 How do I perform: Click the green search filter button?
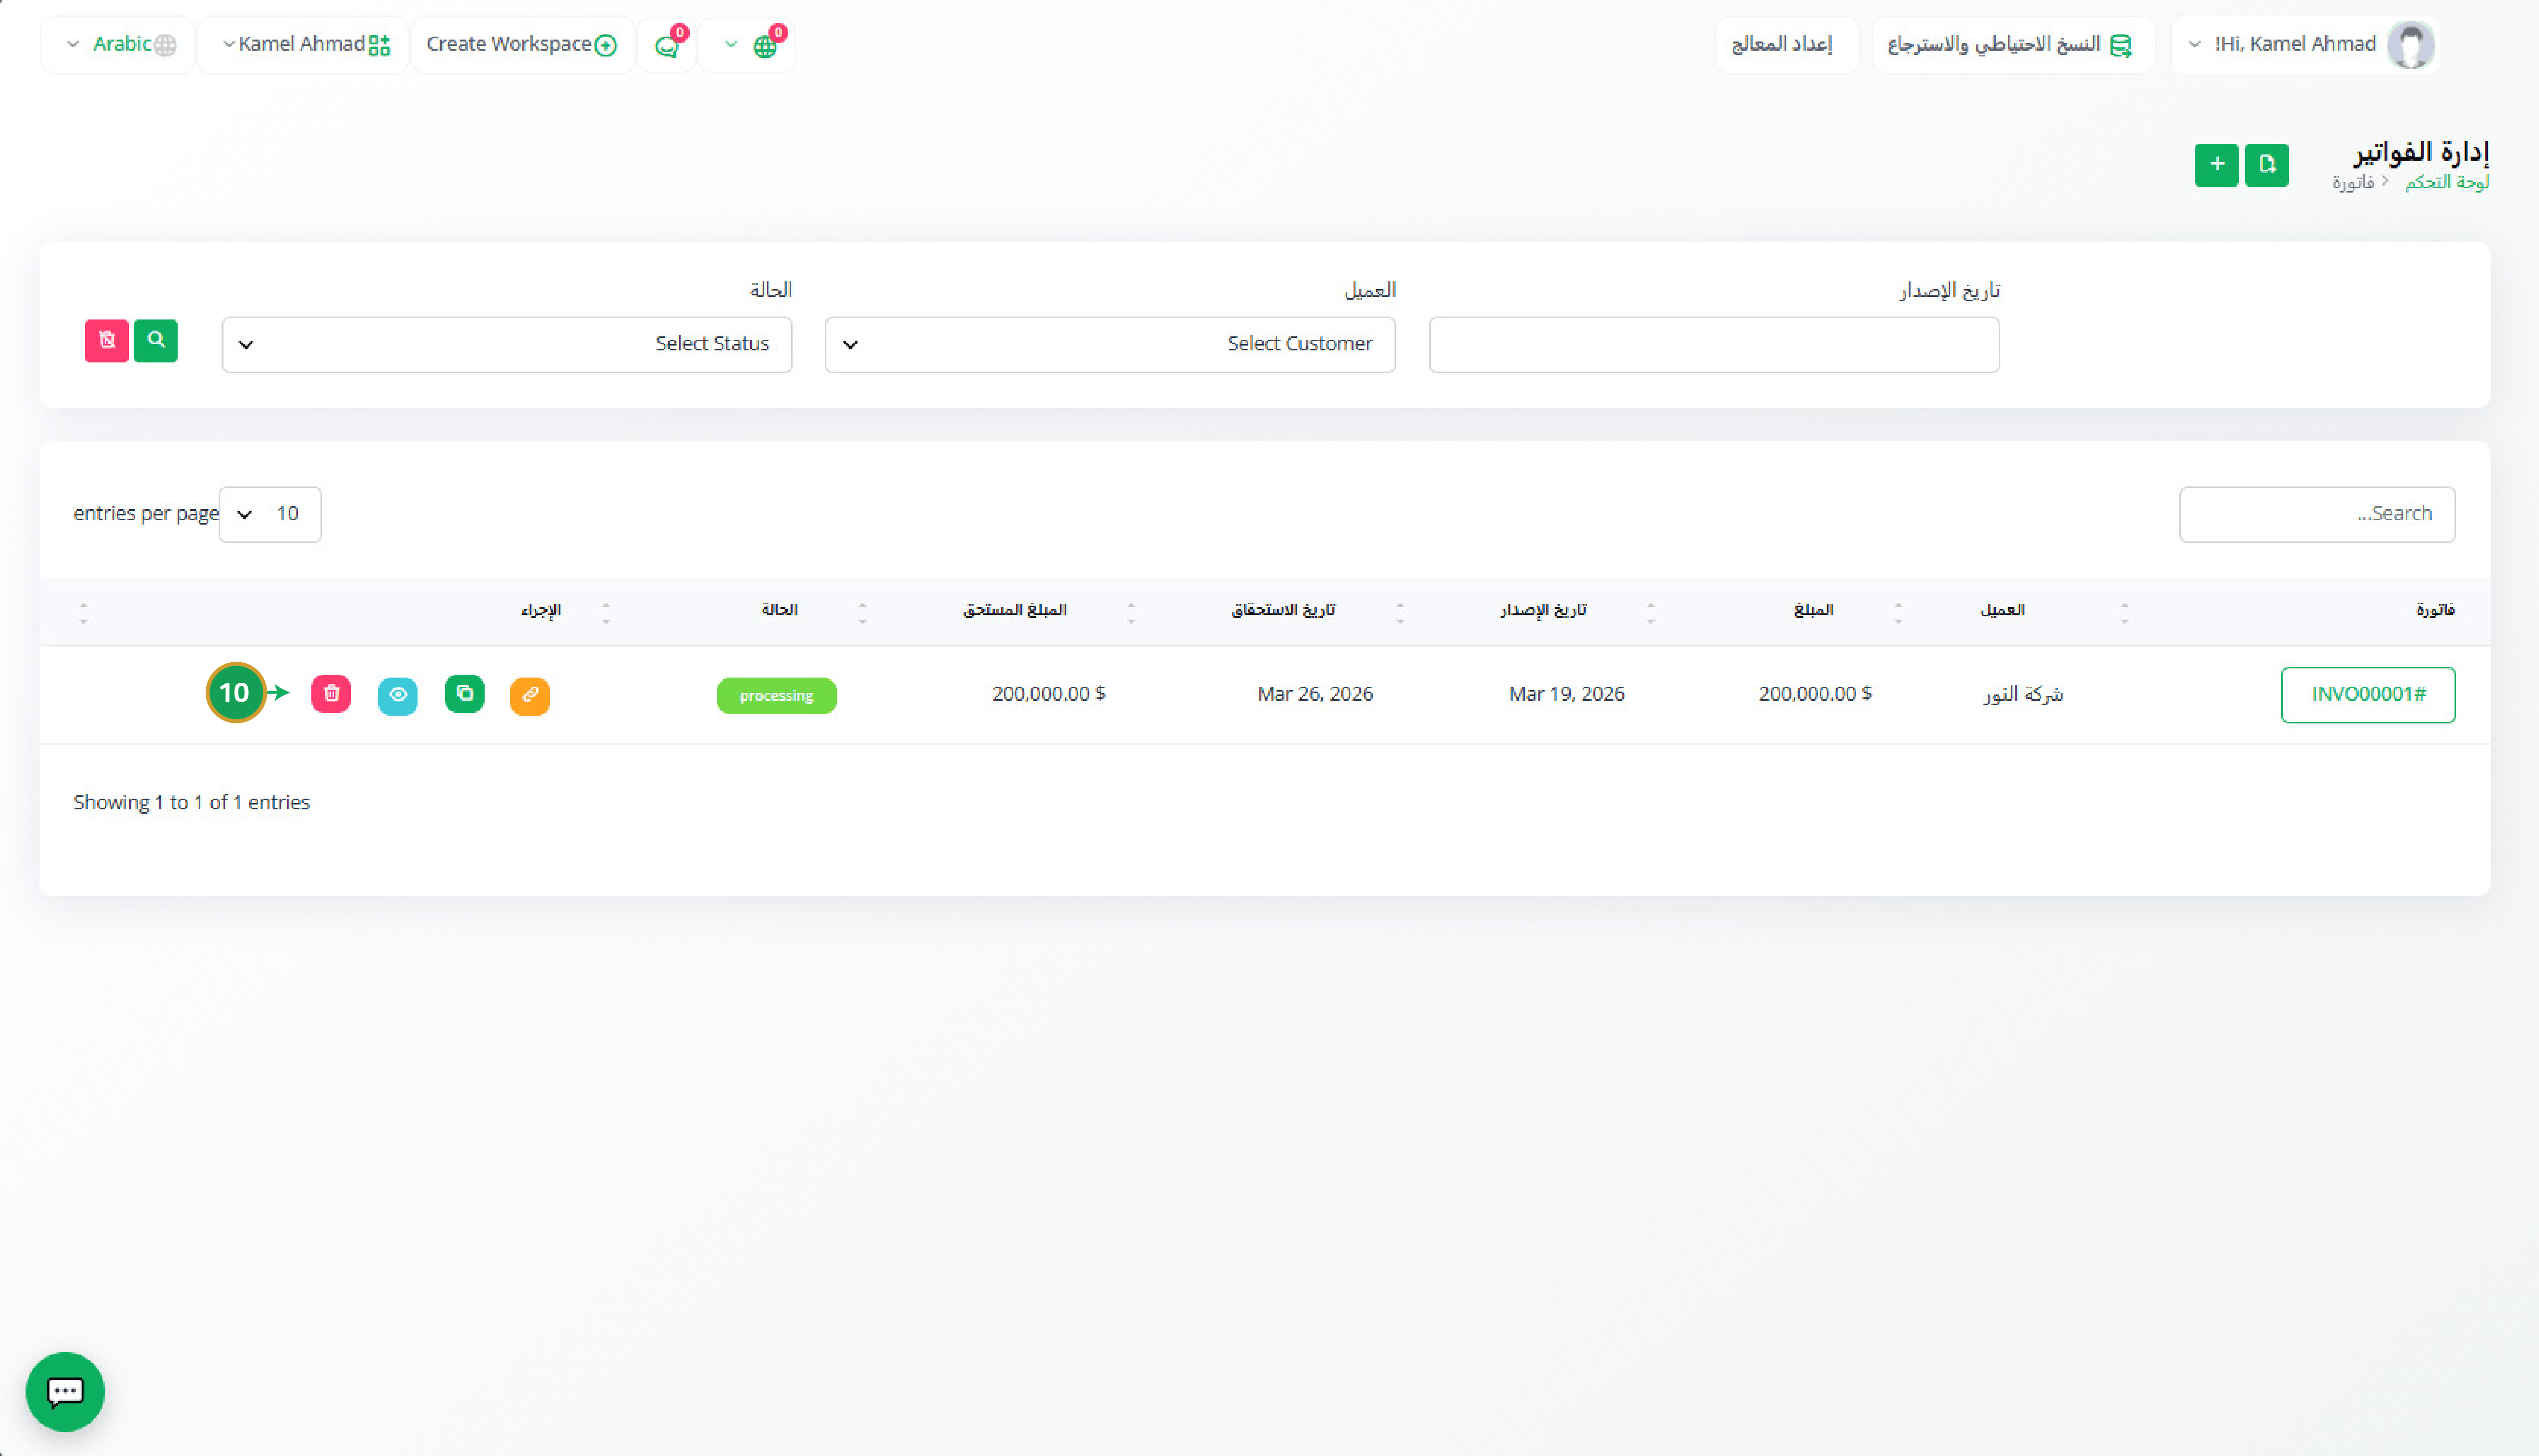(x=156, y=341)
